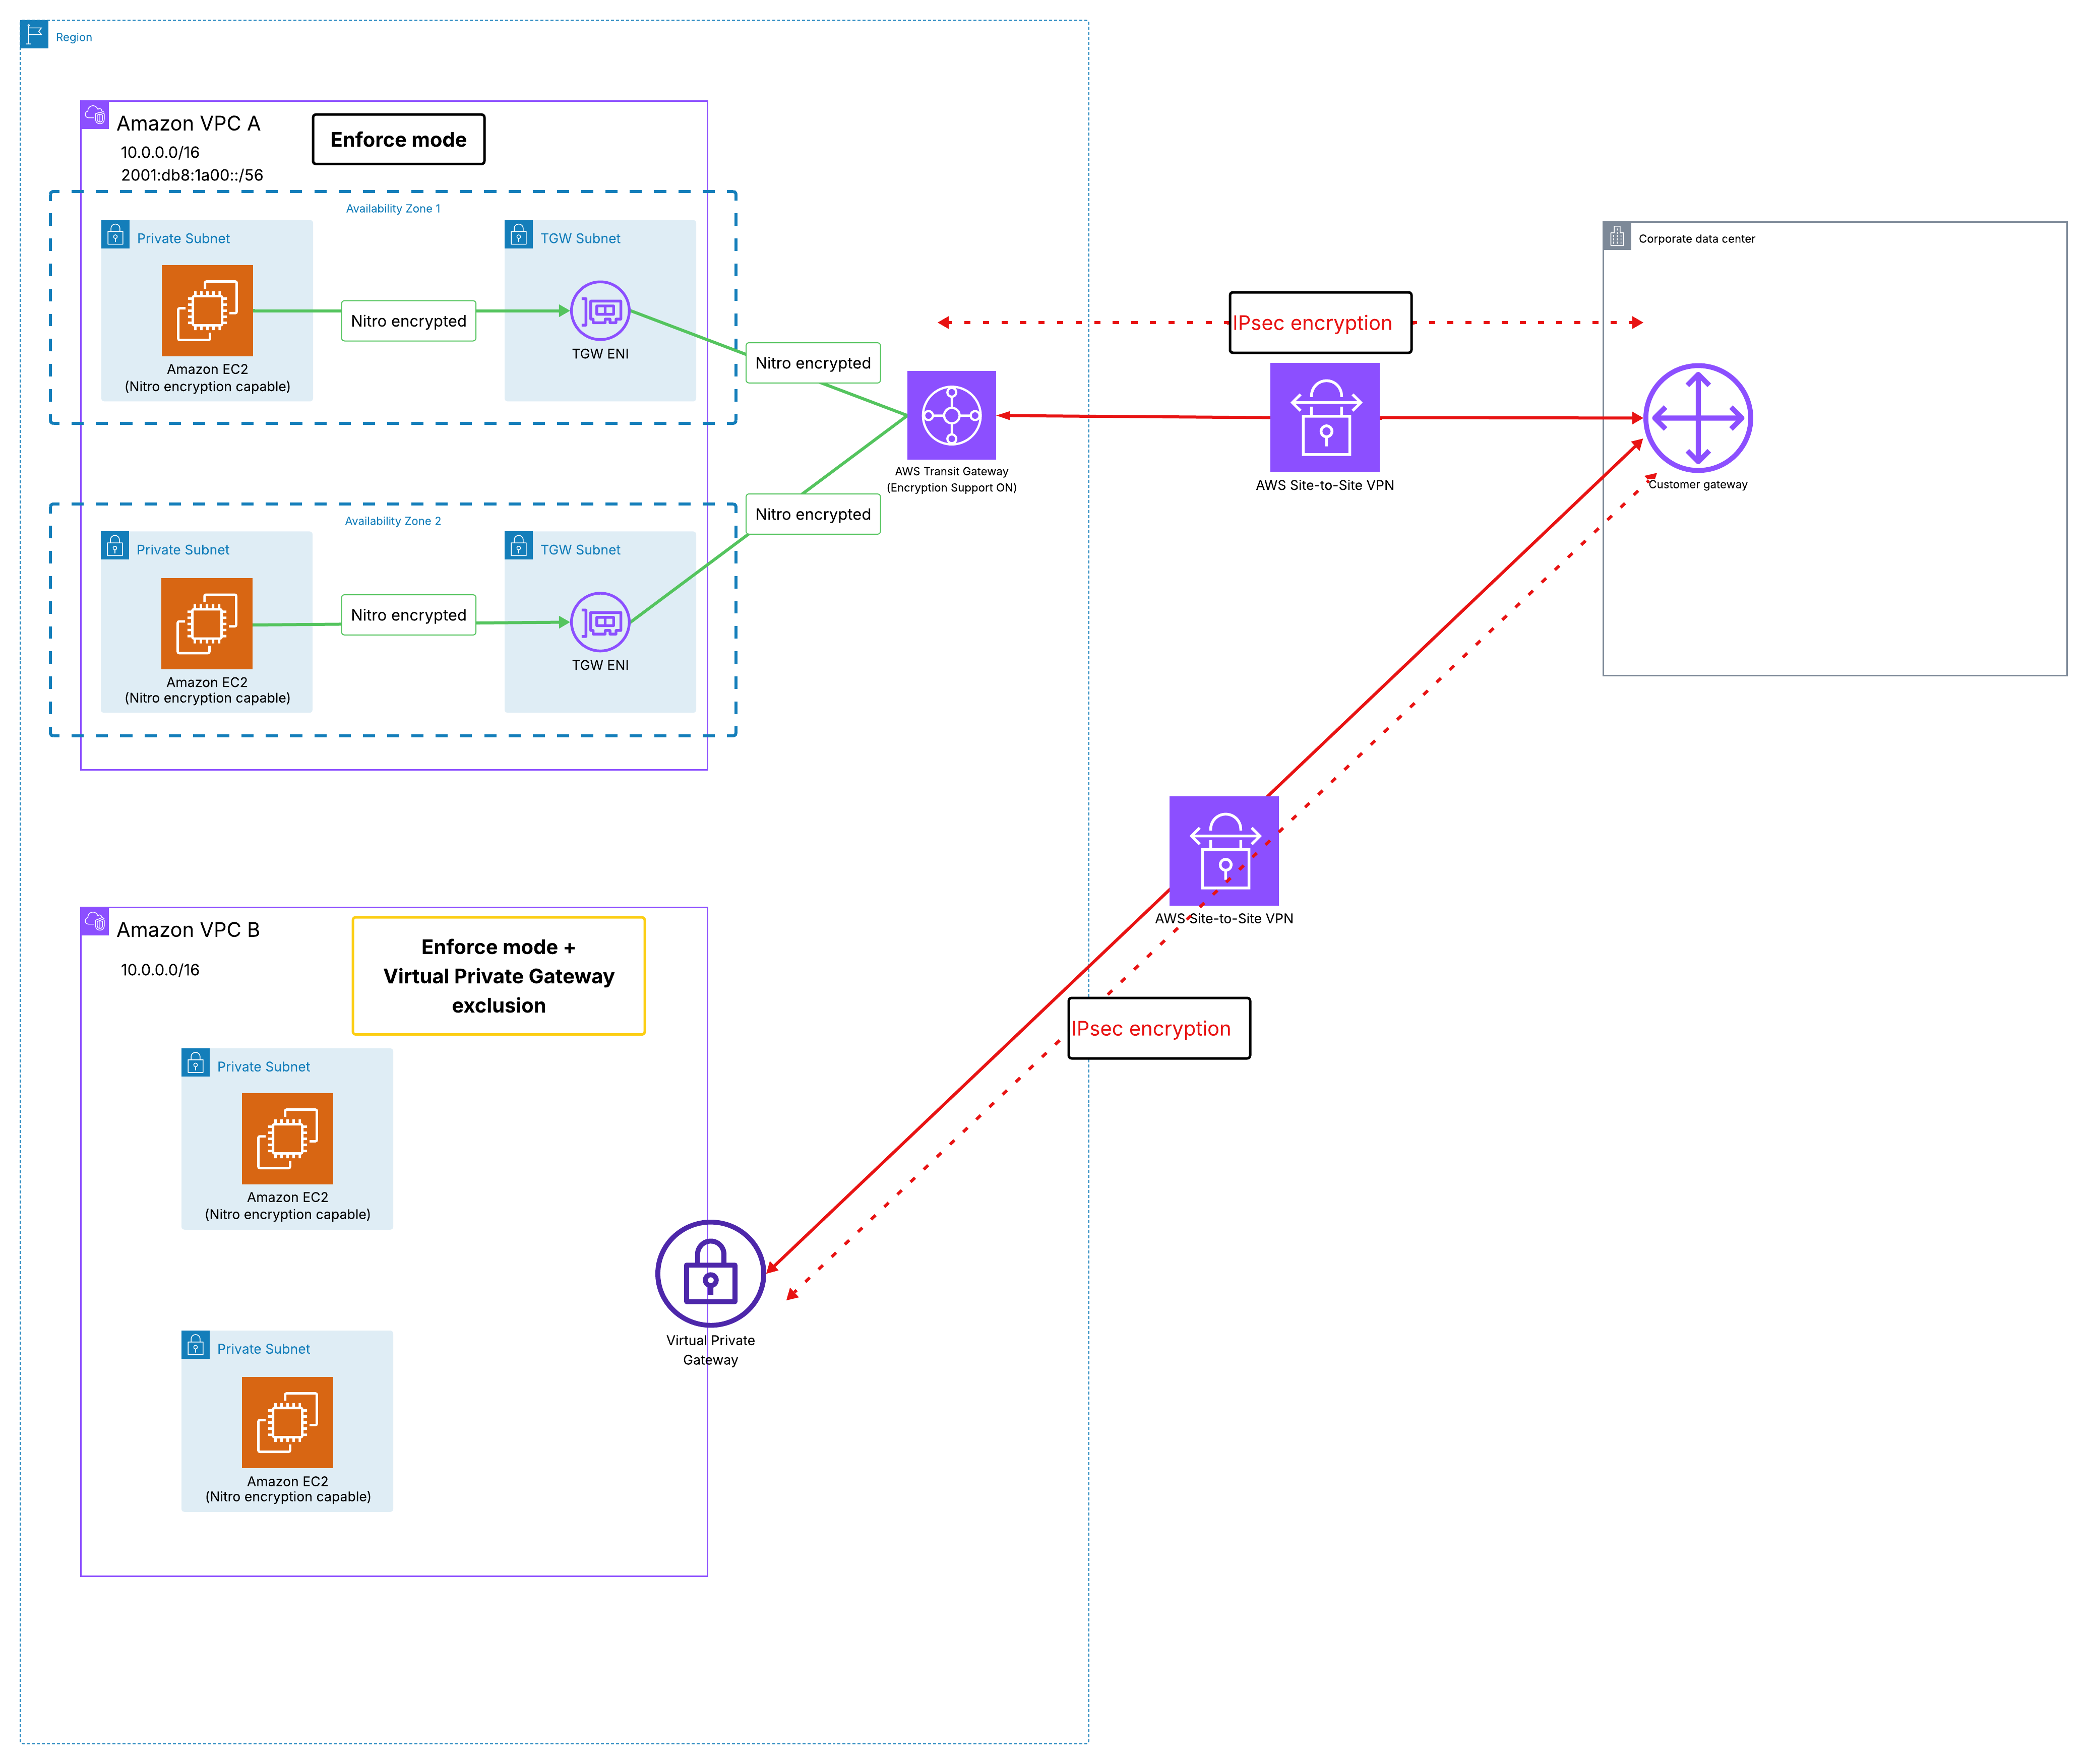This screenshot has height=1764, width=2087.
Task: Select the Corporate data center building icon
Action: pyautogui.click(x=1617, y=236)
